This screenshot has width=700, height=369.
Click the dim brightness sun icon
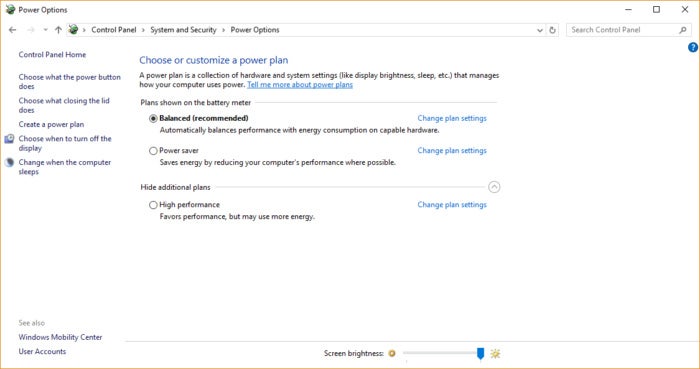[x=392, y=353]
